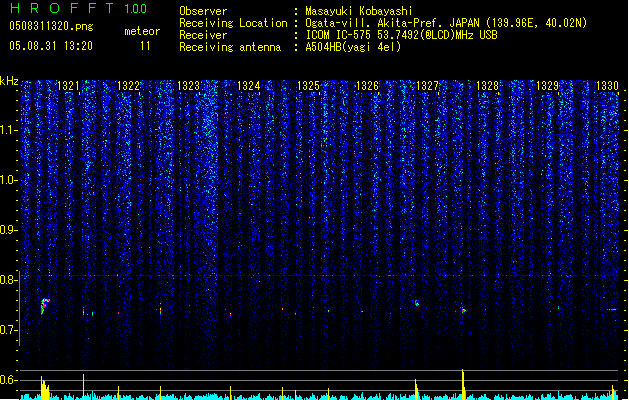Click the 'Receiving antenna' field label
Screen dimensions: 629x400
[x=230, y=47]
